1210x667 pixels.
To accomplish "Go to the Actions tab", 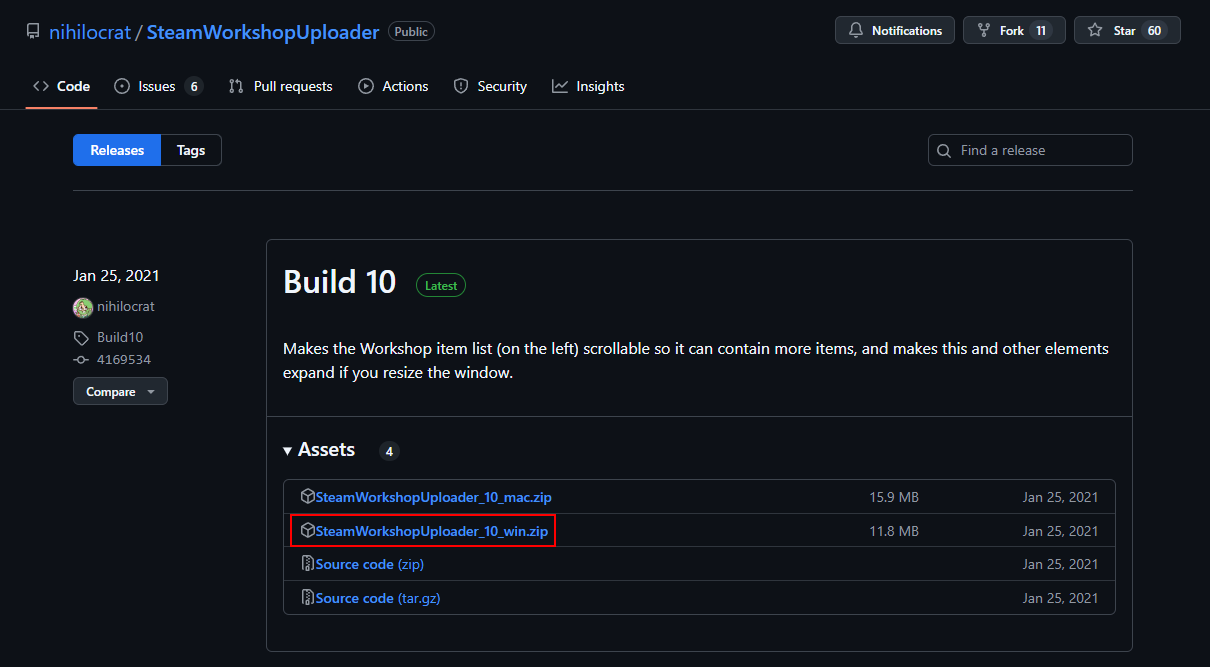I will pos(393,86).
